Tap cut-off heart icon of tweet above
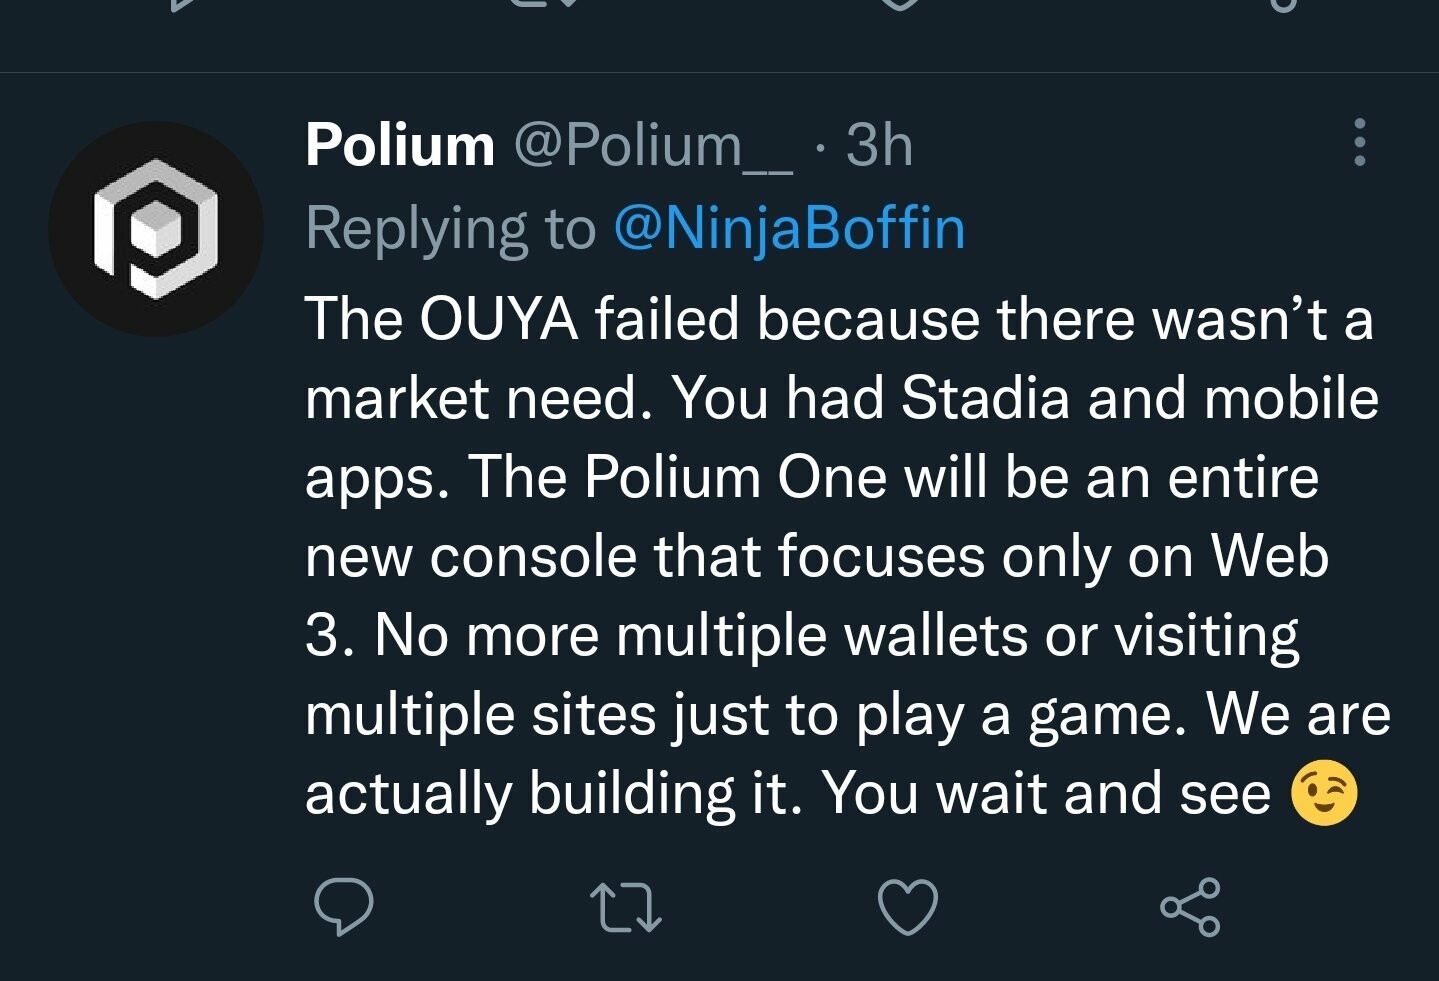1439x981 pixels. click(x=900, y=4)
